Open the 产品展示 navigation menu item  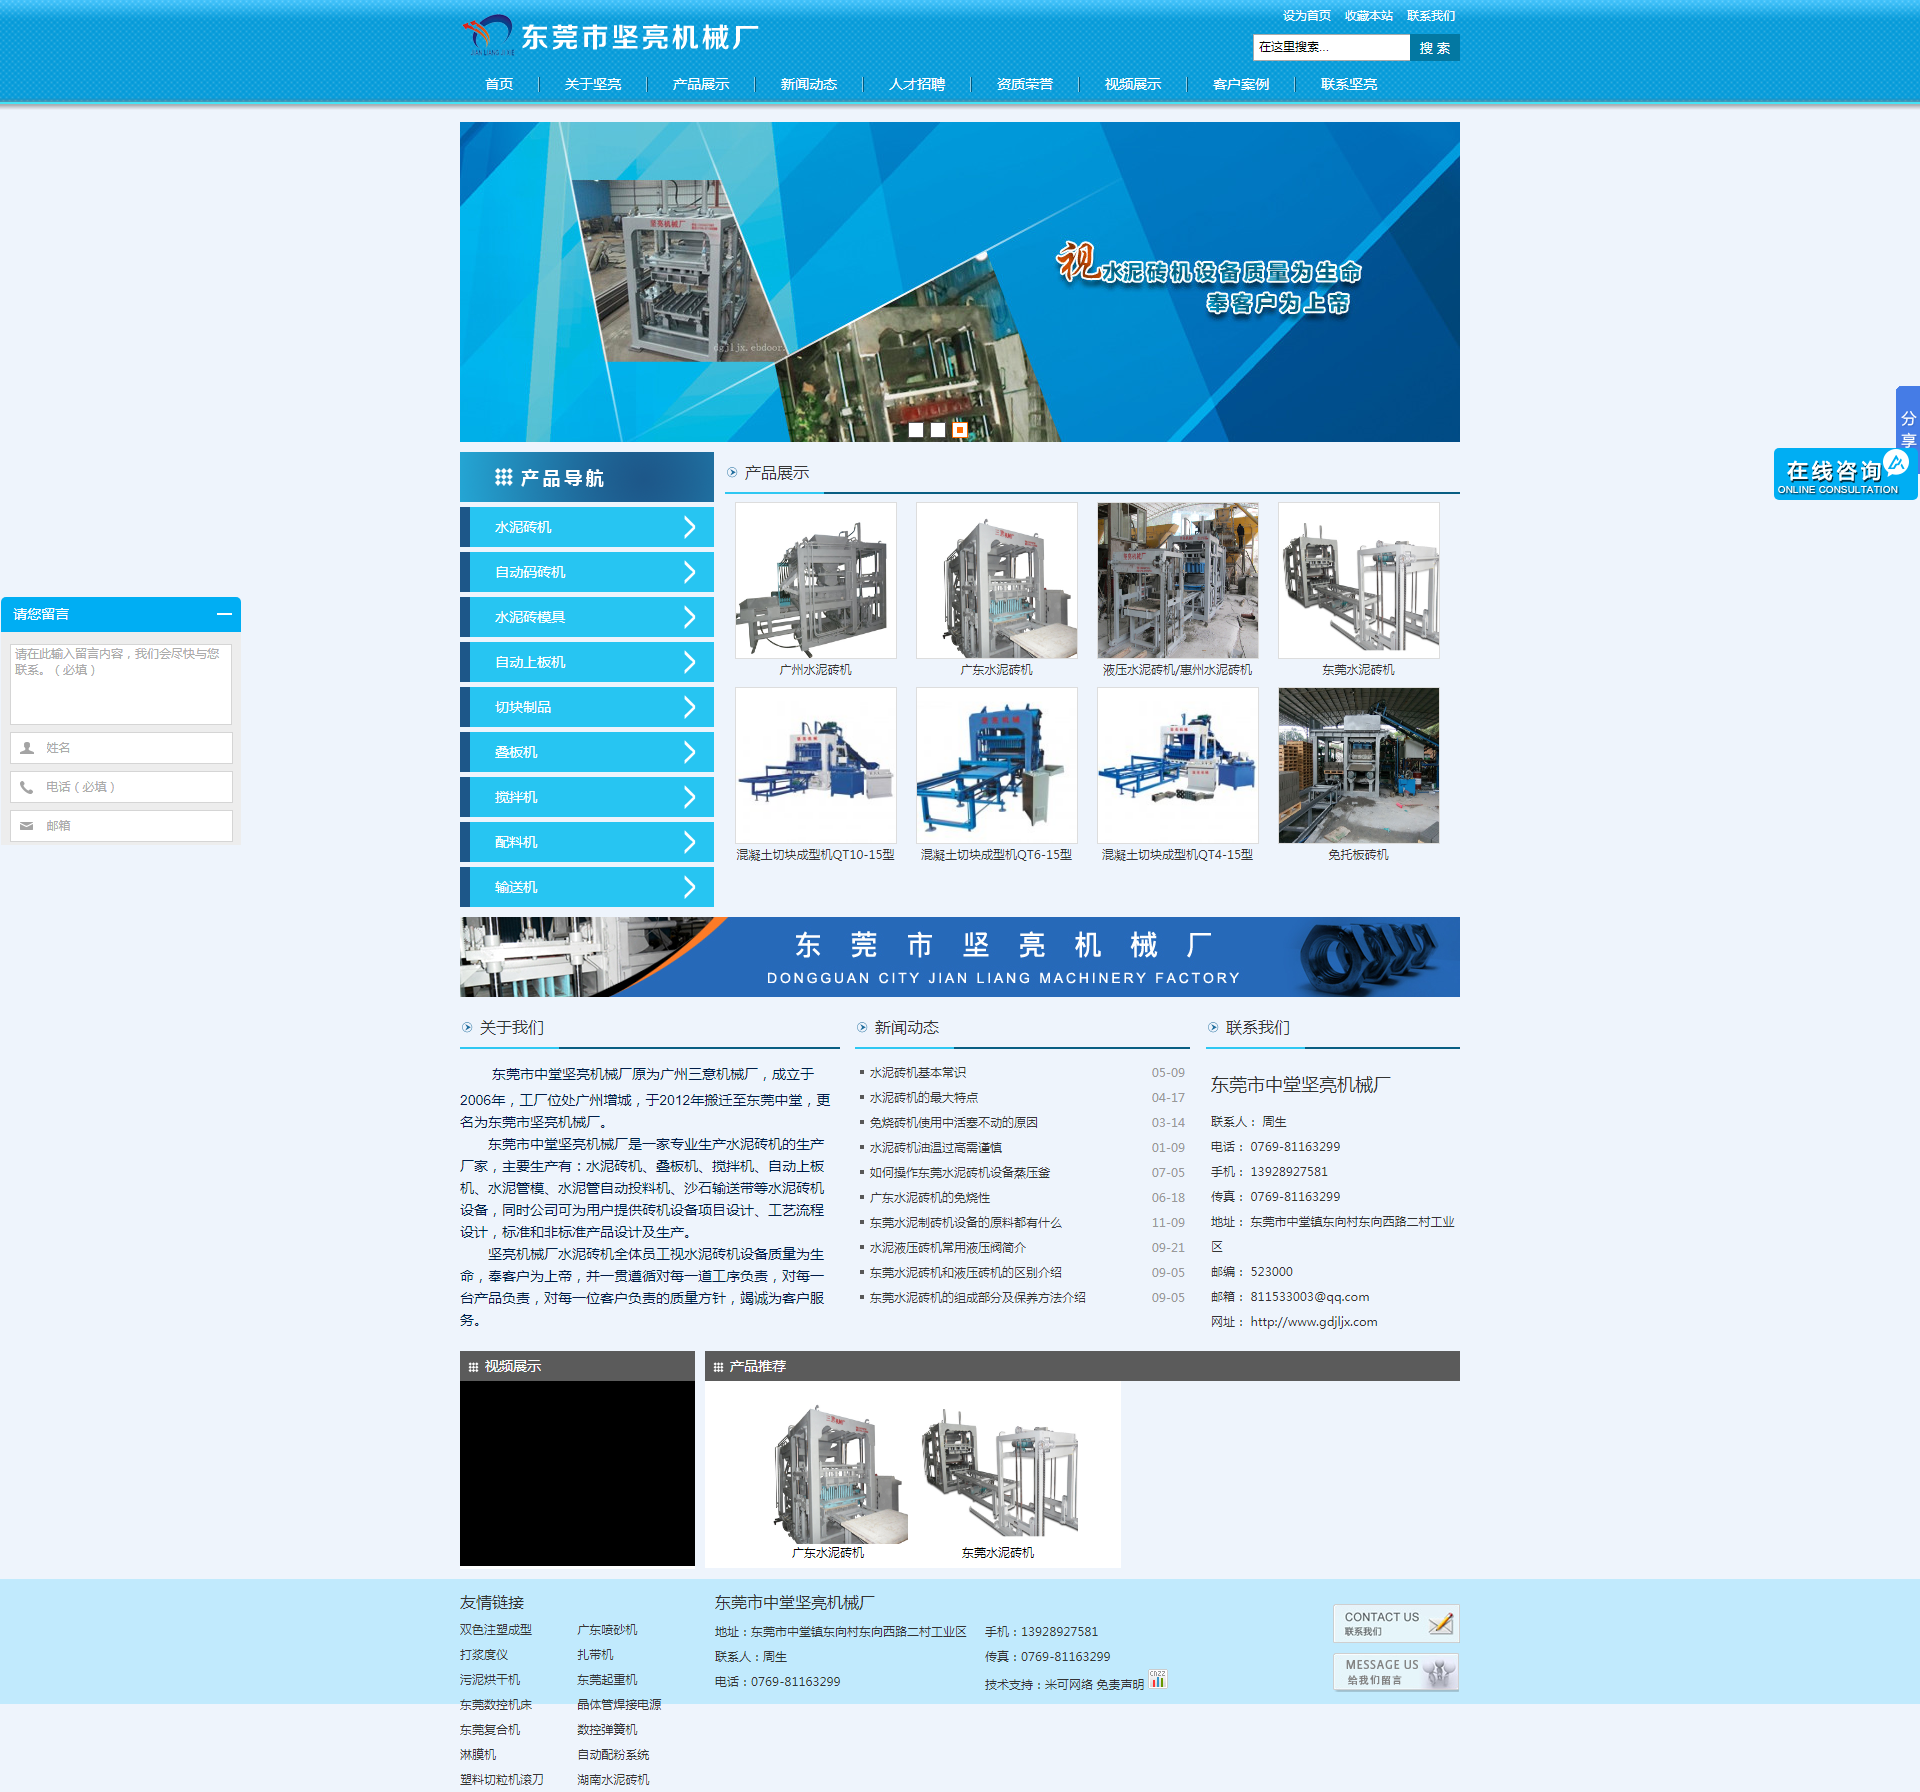coord(700,84)
